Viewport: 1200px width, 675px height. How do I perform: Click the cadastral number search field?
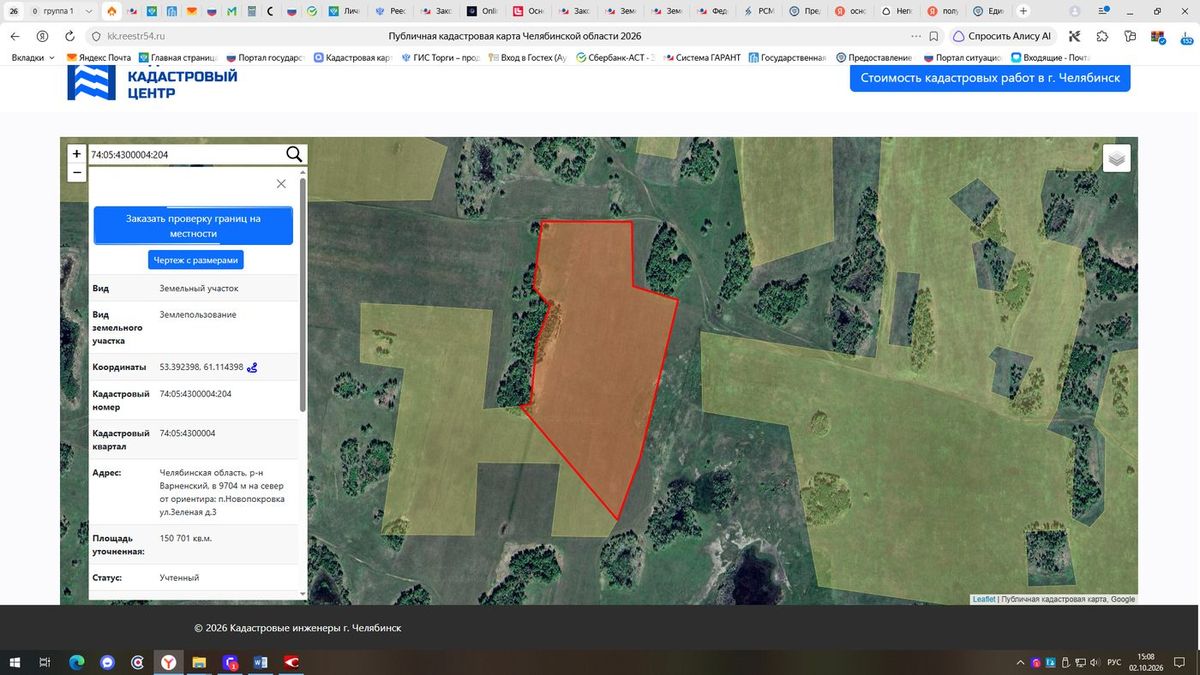(x=185, y=154)
